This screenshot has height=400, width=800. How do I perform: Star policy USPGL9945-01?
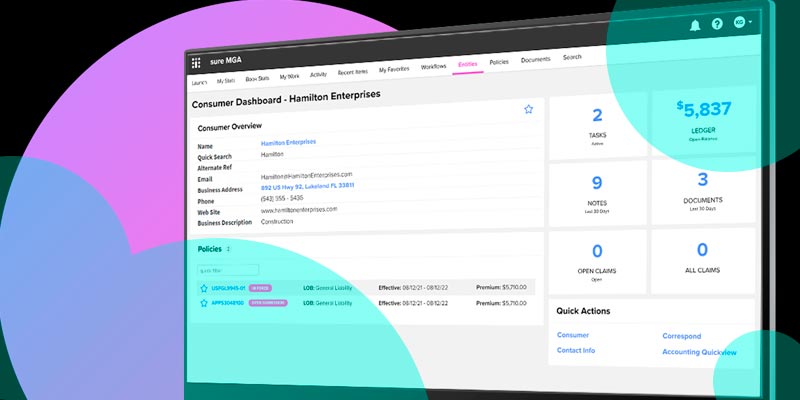click(x=204, y=288)
